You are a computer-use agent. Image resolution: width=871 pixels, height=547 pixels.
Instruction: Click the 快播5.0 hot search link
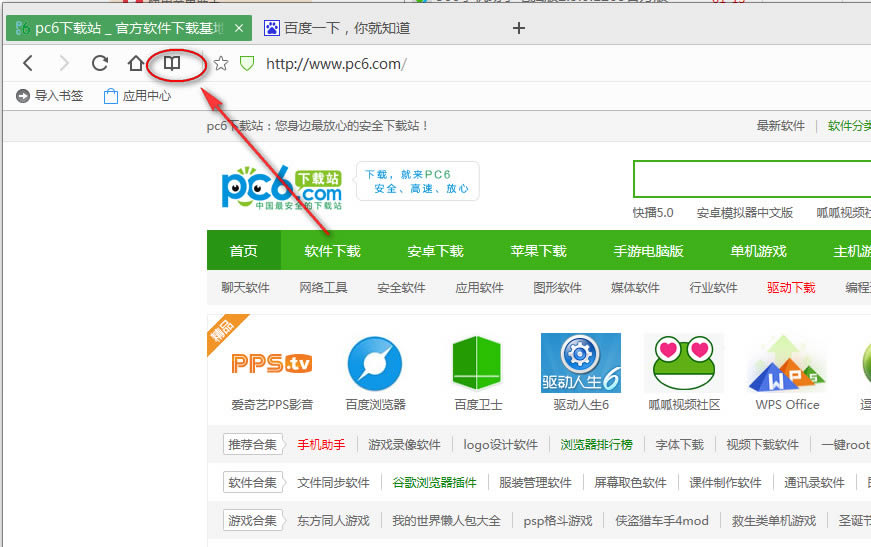653,213
